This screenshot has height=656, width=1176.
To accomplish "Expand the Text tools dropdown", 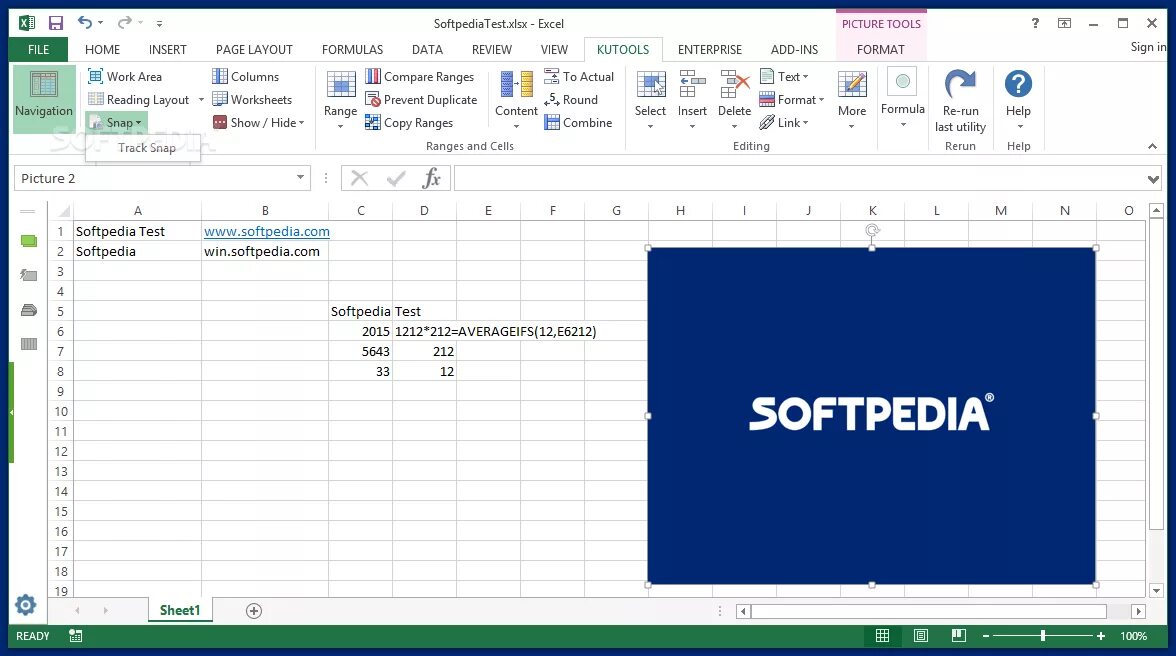I will coord(784,76).
